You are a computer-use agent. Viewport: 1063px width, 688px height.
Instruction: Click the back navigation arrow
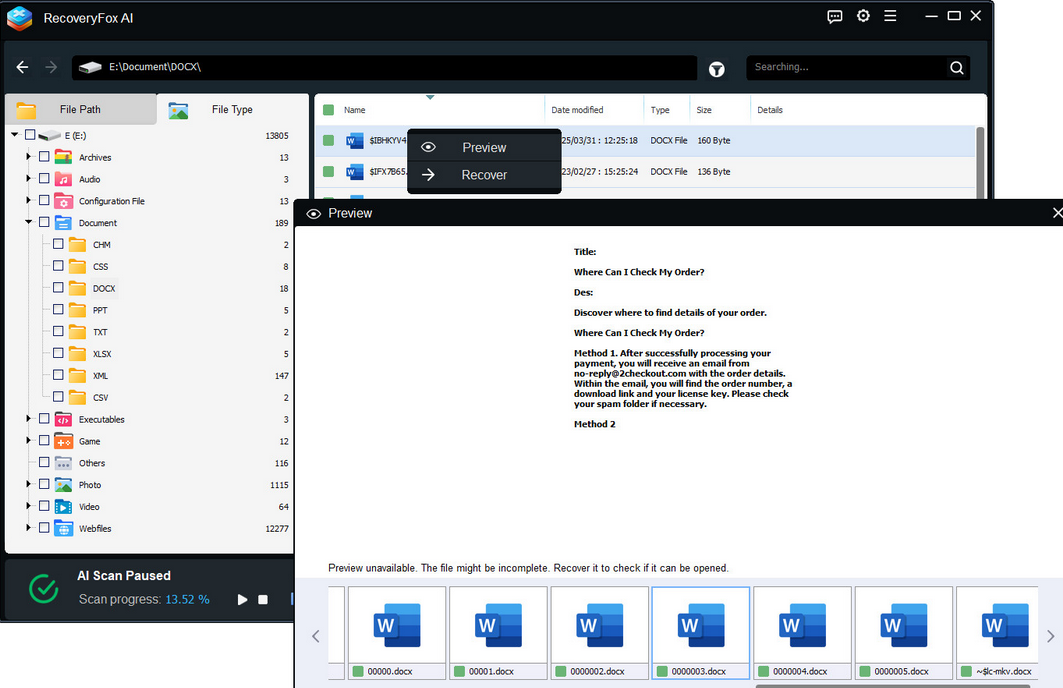pos(23,67)
